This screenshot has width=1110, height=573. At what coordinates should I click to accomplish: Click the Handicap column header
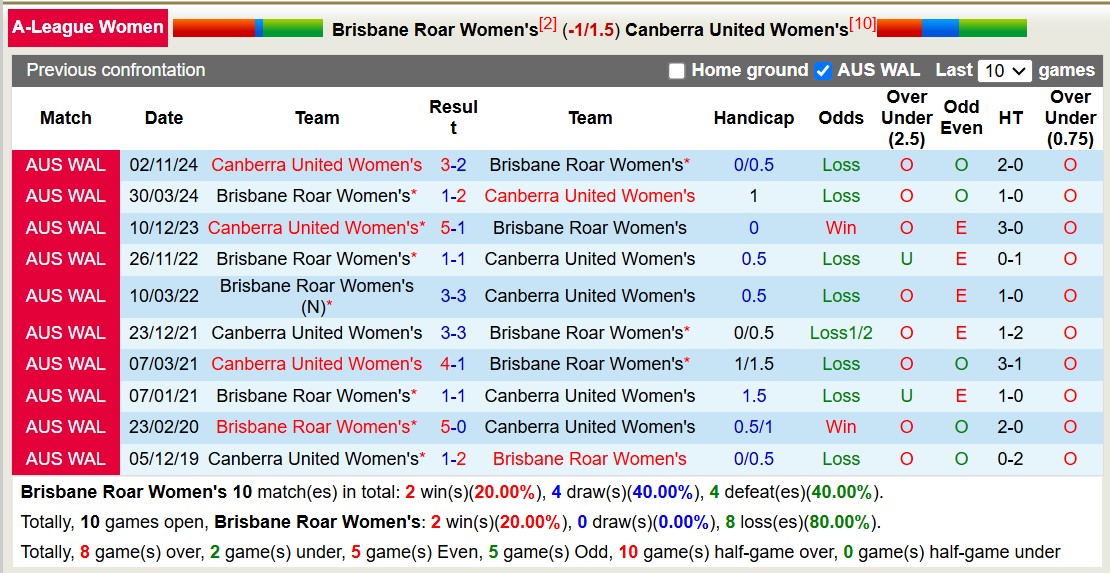[x=754, y=118]
